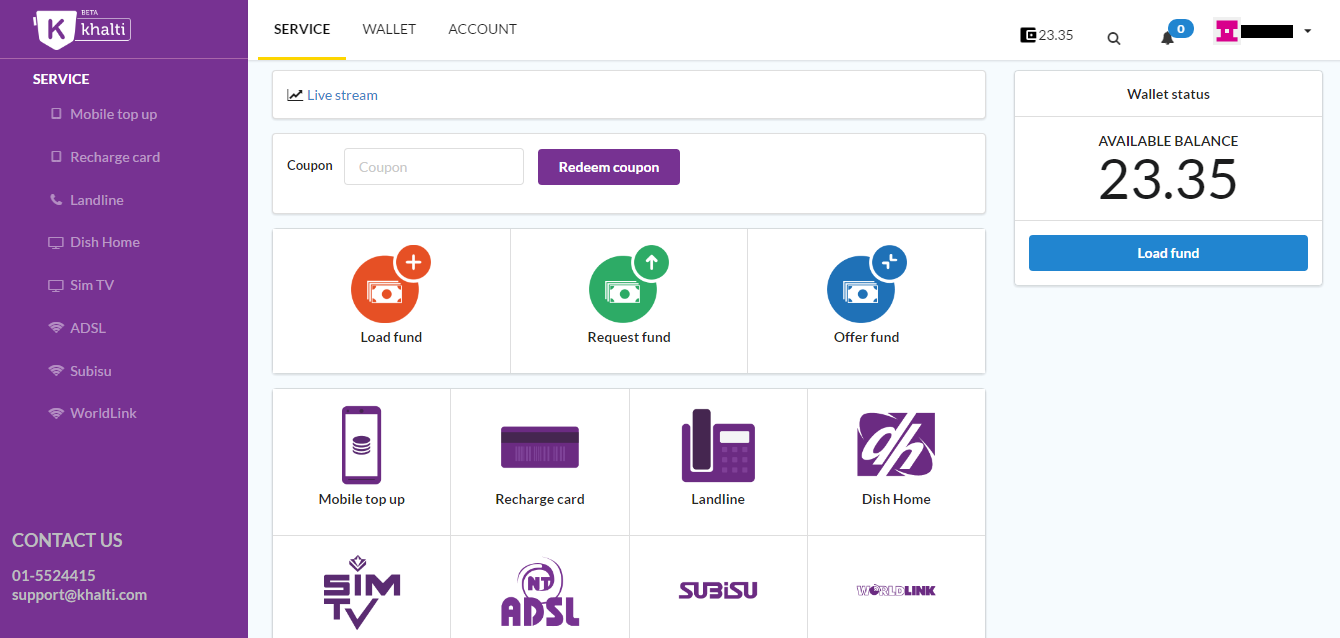The image size is (1340, 638).
Task: Expand the user account dropdown arrow
Action: (x=1307, y=31)
